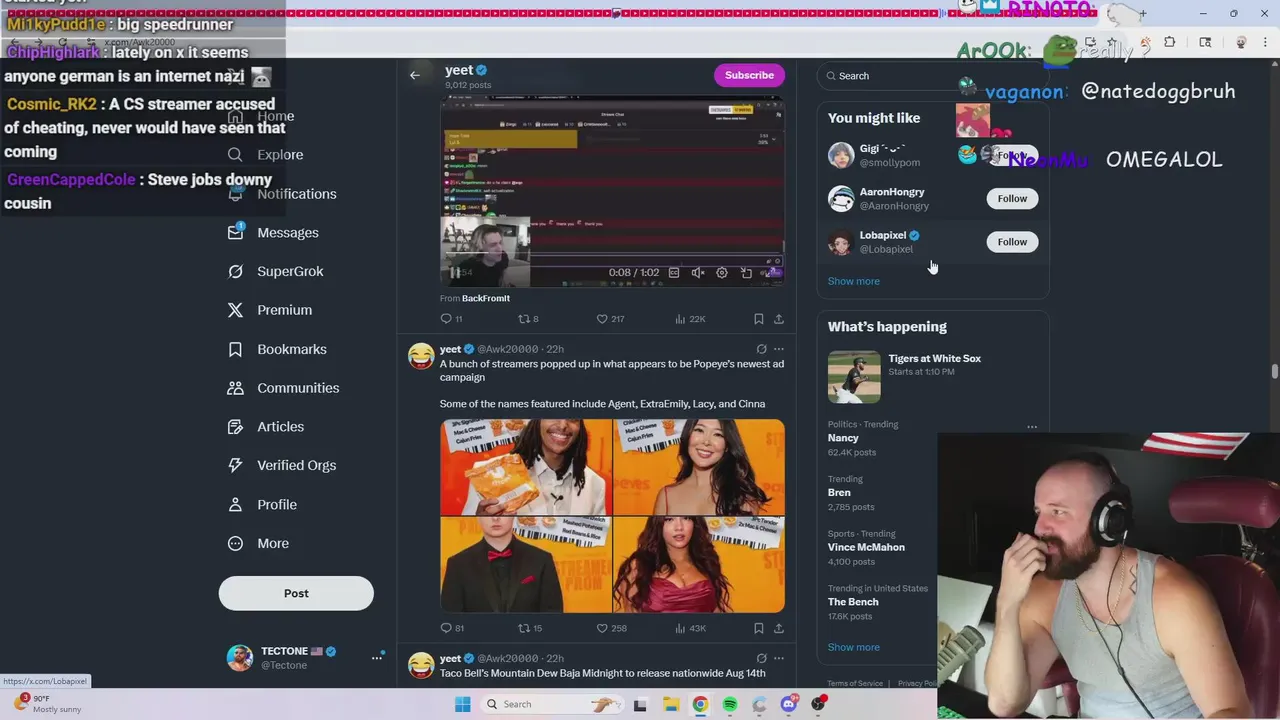Pause the video in the first post
Viewport: 1280px width, 720px height.
click(455, 272)
